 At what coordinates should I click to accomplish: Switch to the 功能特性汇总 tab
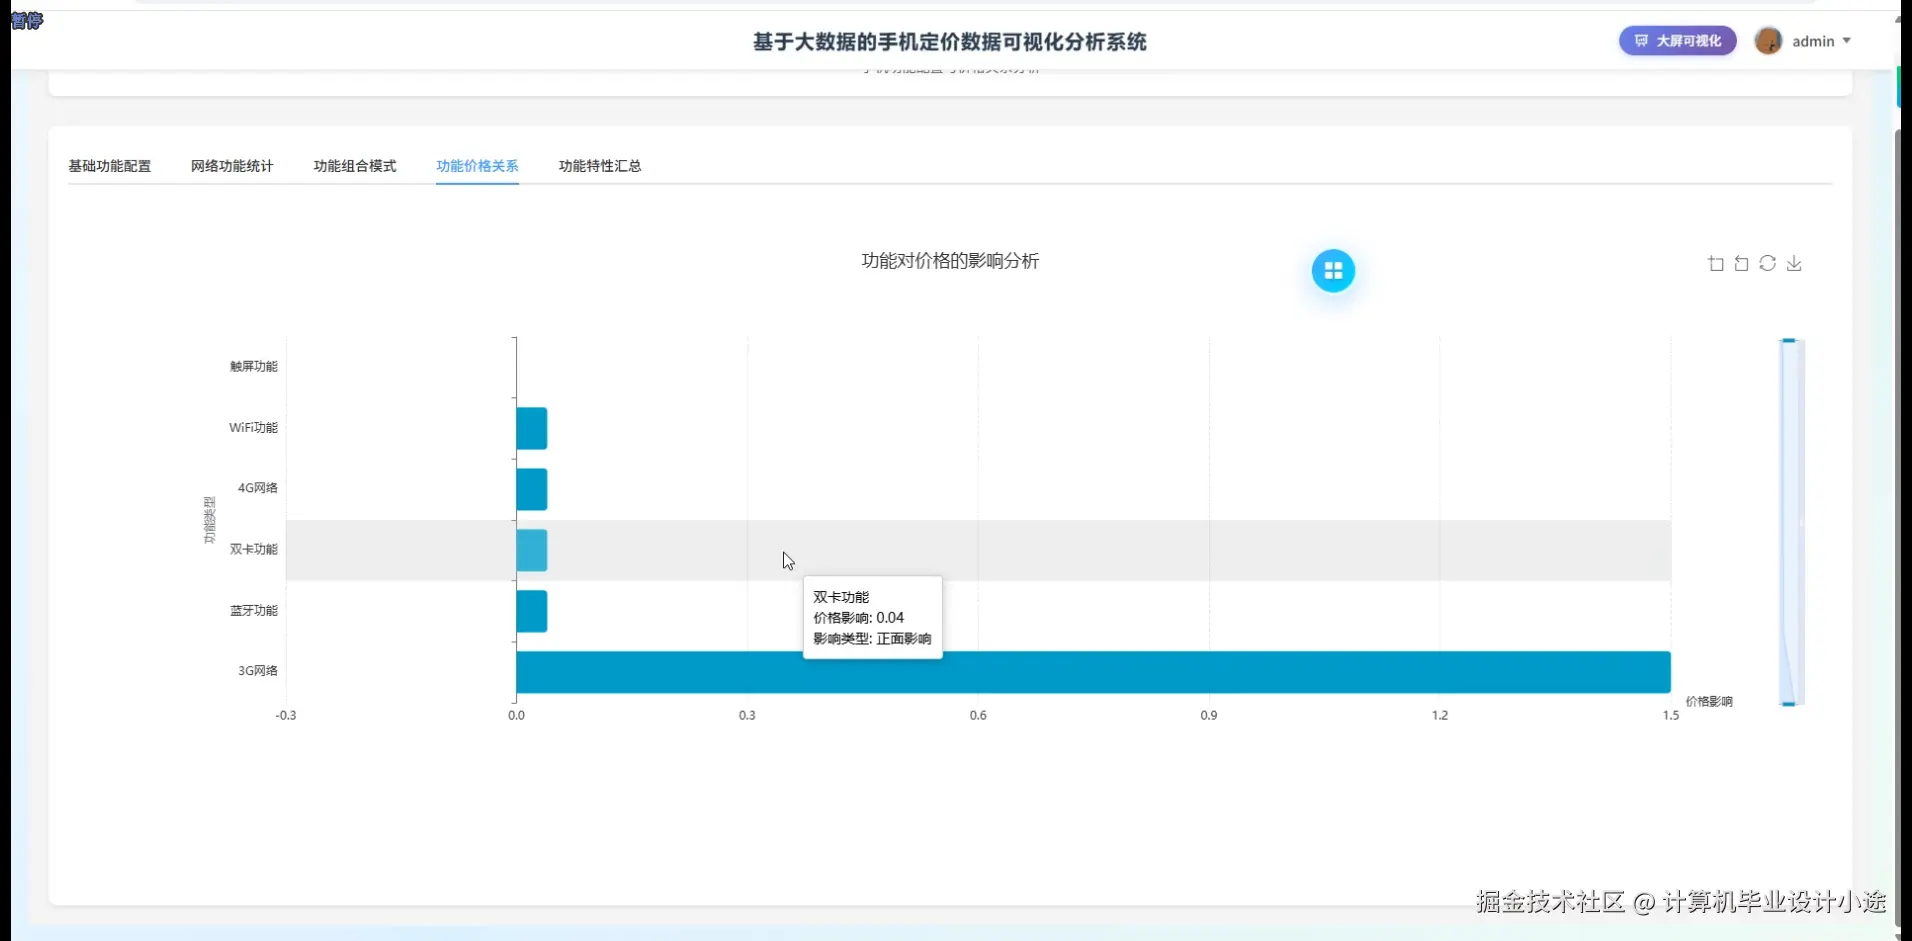tap(599, 166)
